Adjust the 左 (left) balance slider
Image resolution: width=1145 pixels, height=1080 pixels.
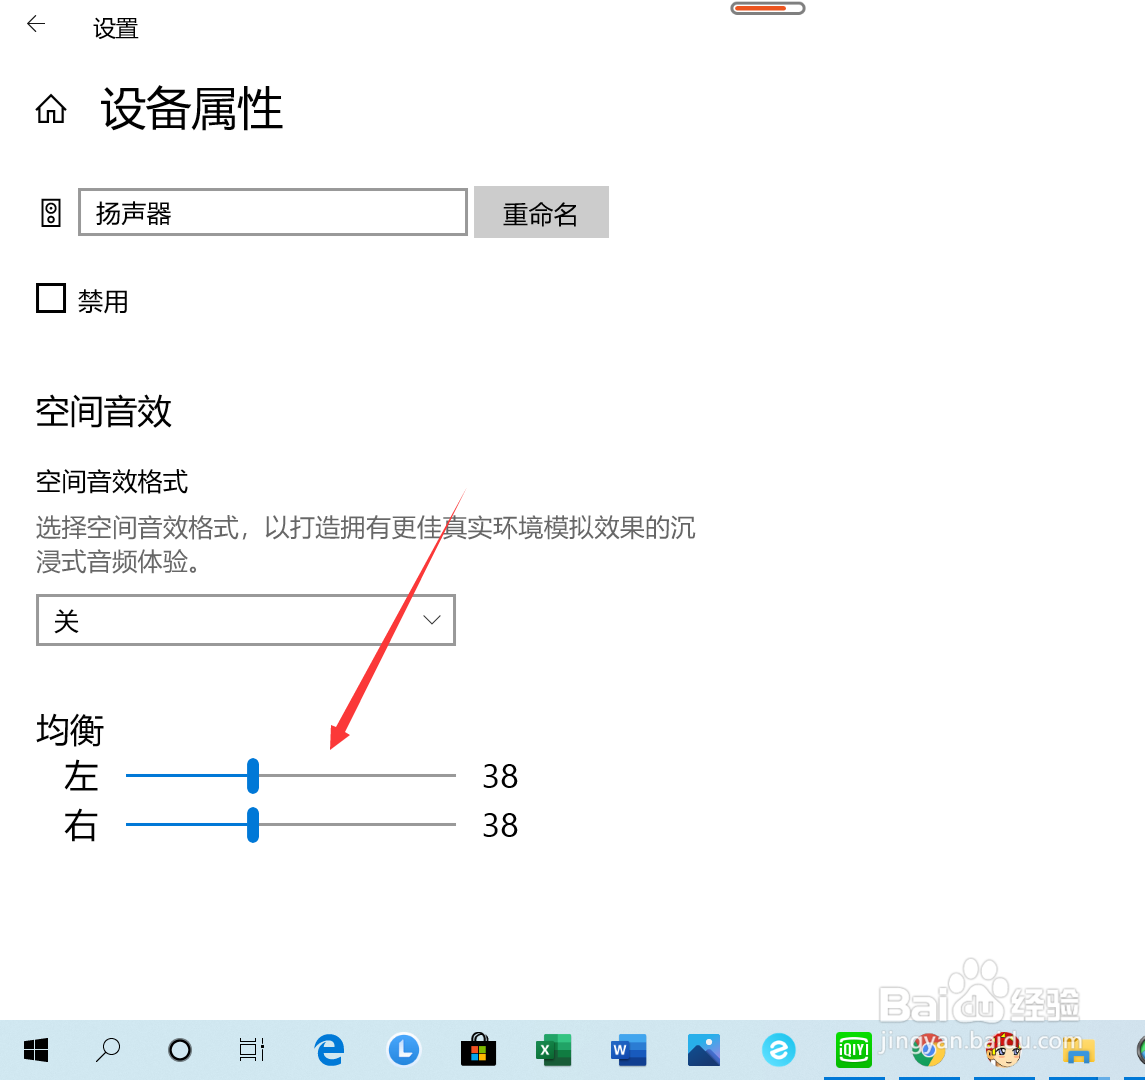(255, 776)
